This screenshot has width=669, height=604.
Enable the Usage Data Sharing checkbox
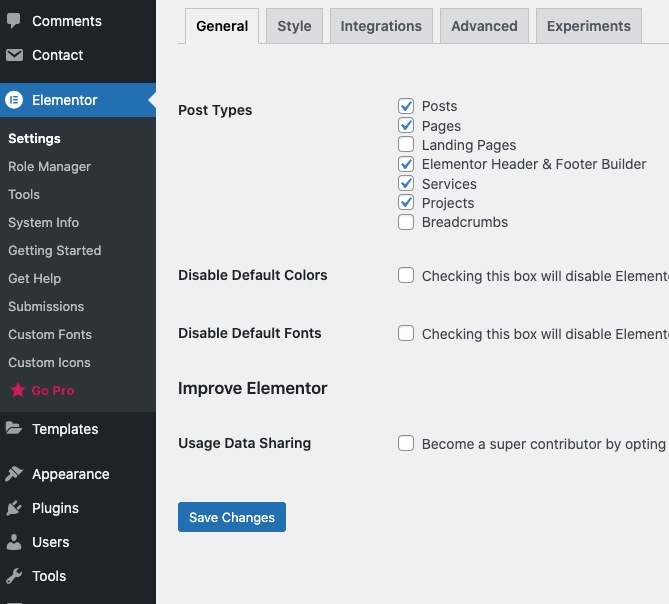click(406, 444)
